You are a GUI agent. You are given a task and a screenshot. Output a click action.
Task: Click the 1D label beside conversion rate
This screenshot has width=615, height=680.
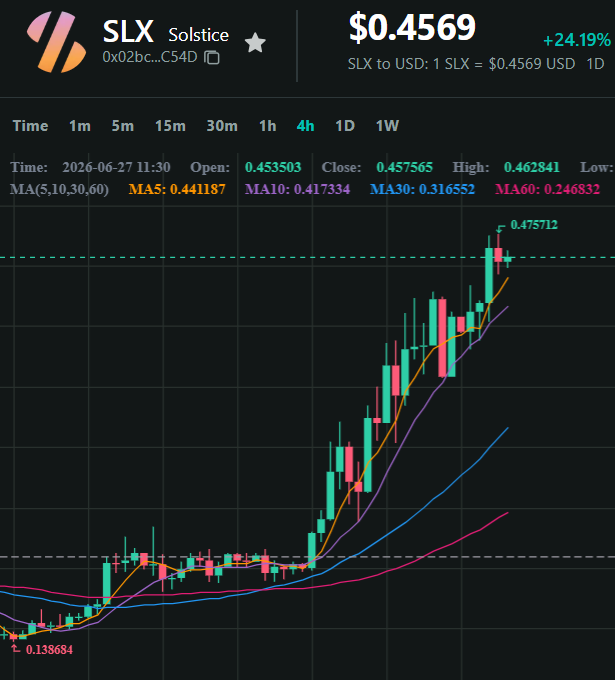click(x=595, y=64)
